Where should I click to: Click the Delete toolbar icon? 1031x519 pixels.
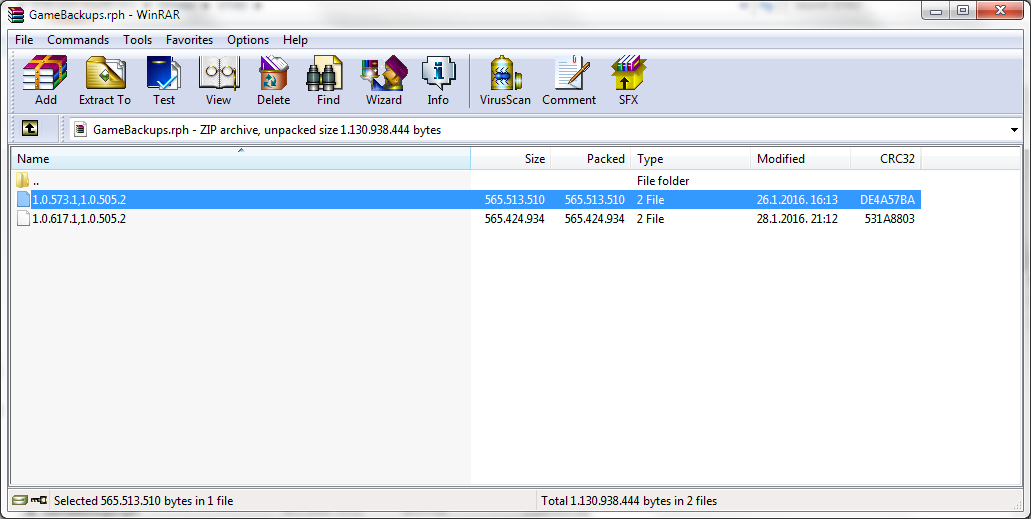pos(274,80)
